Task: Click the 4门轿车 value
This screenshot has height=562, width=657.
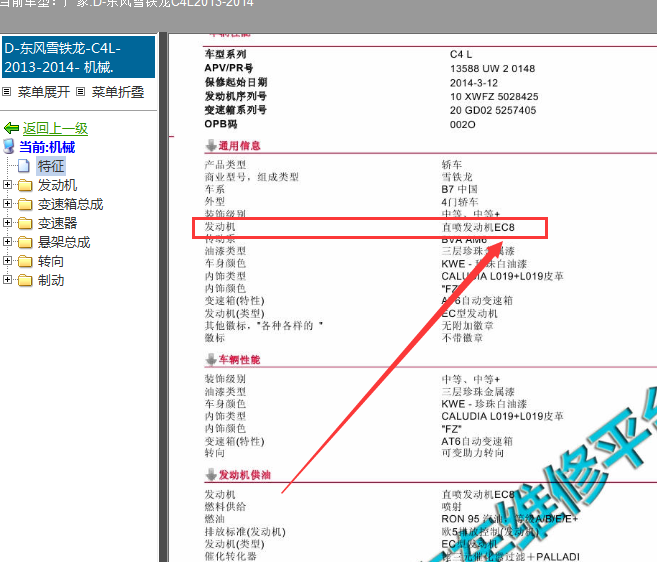Action: click(x=460, y=202)
